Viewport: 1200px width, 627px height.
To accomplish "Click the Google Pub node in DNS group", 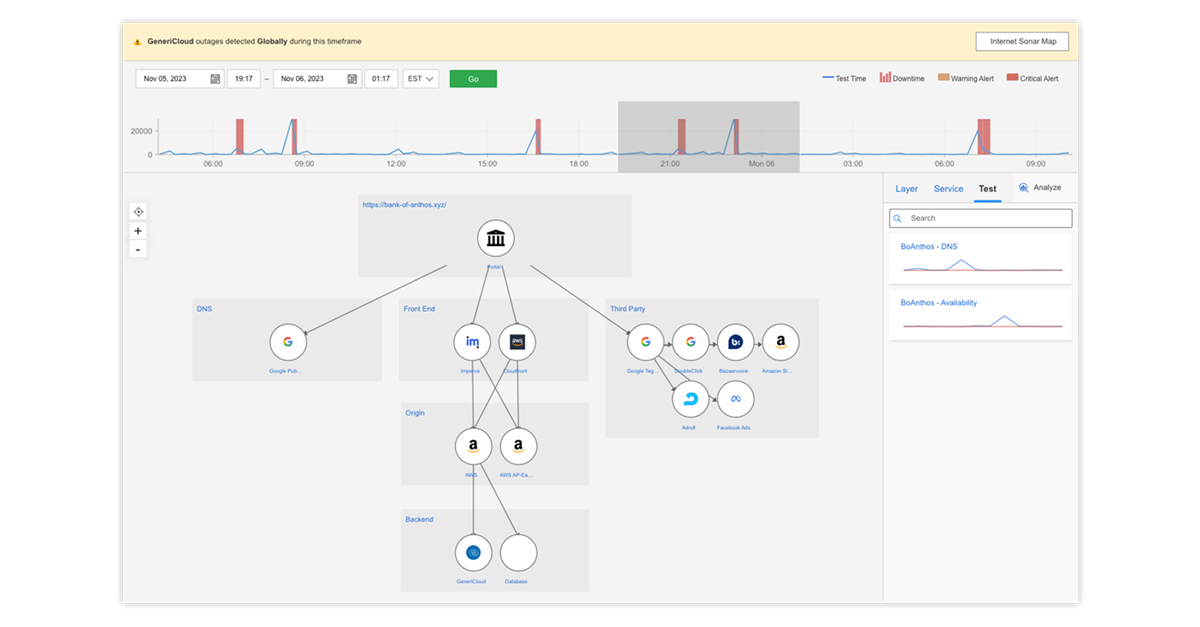I will point(288,341).
